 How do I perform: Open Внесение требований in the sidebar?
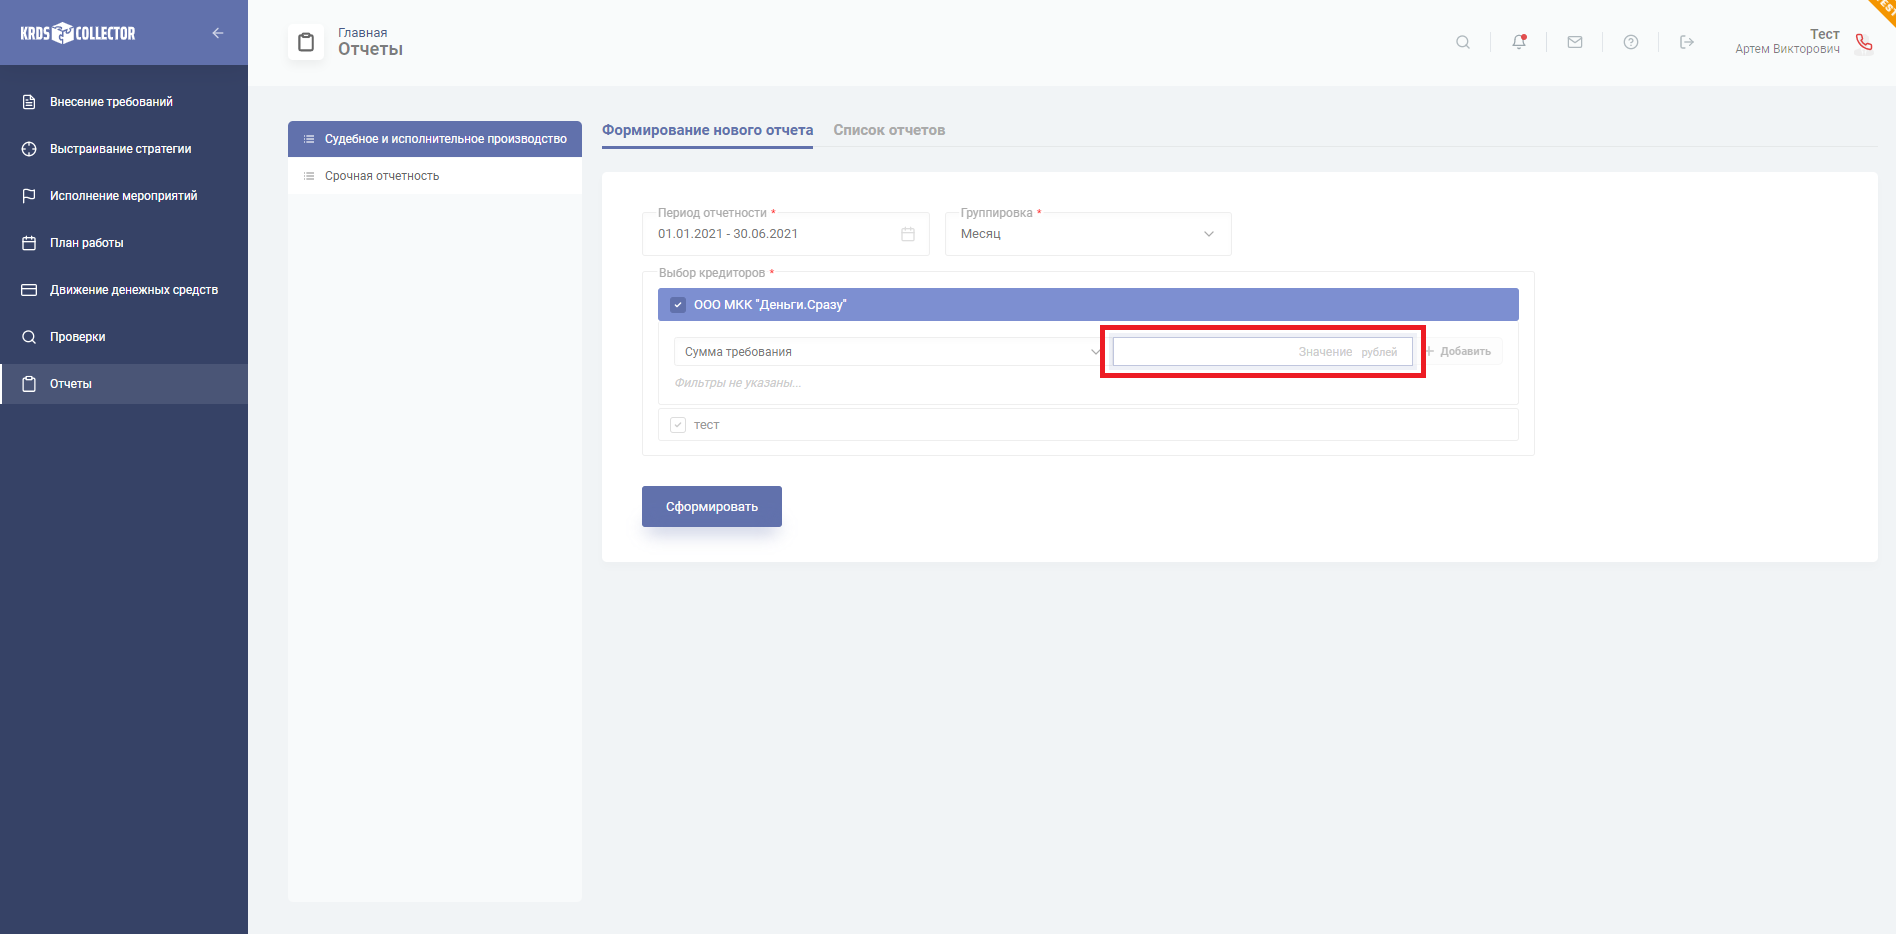124,102
